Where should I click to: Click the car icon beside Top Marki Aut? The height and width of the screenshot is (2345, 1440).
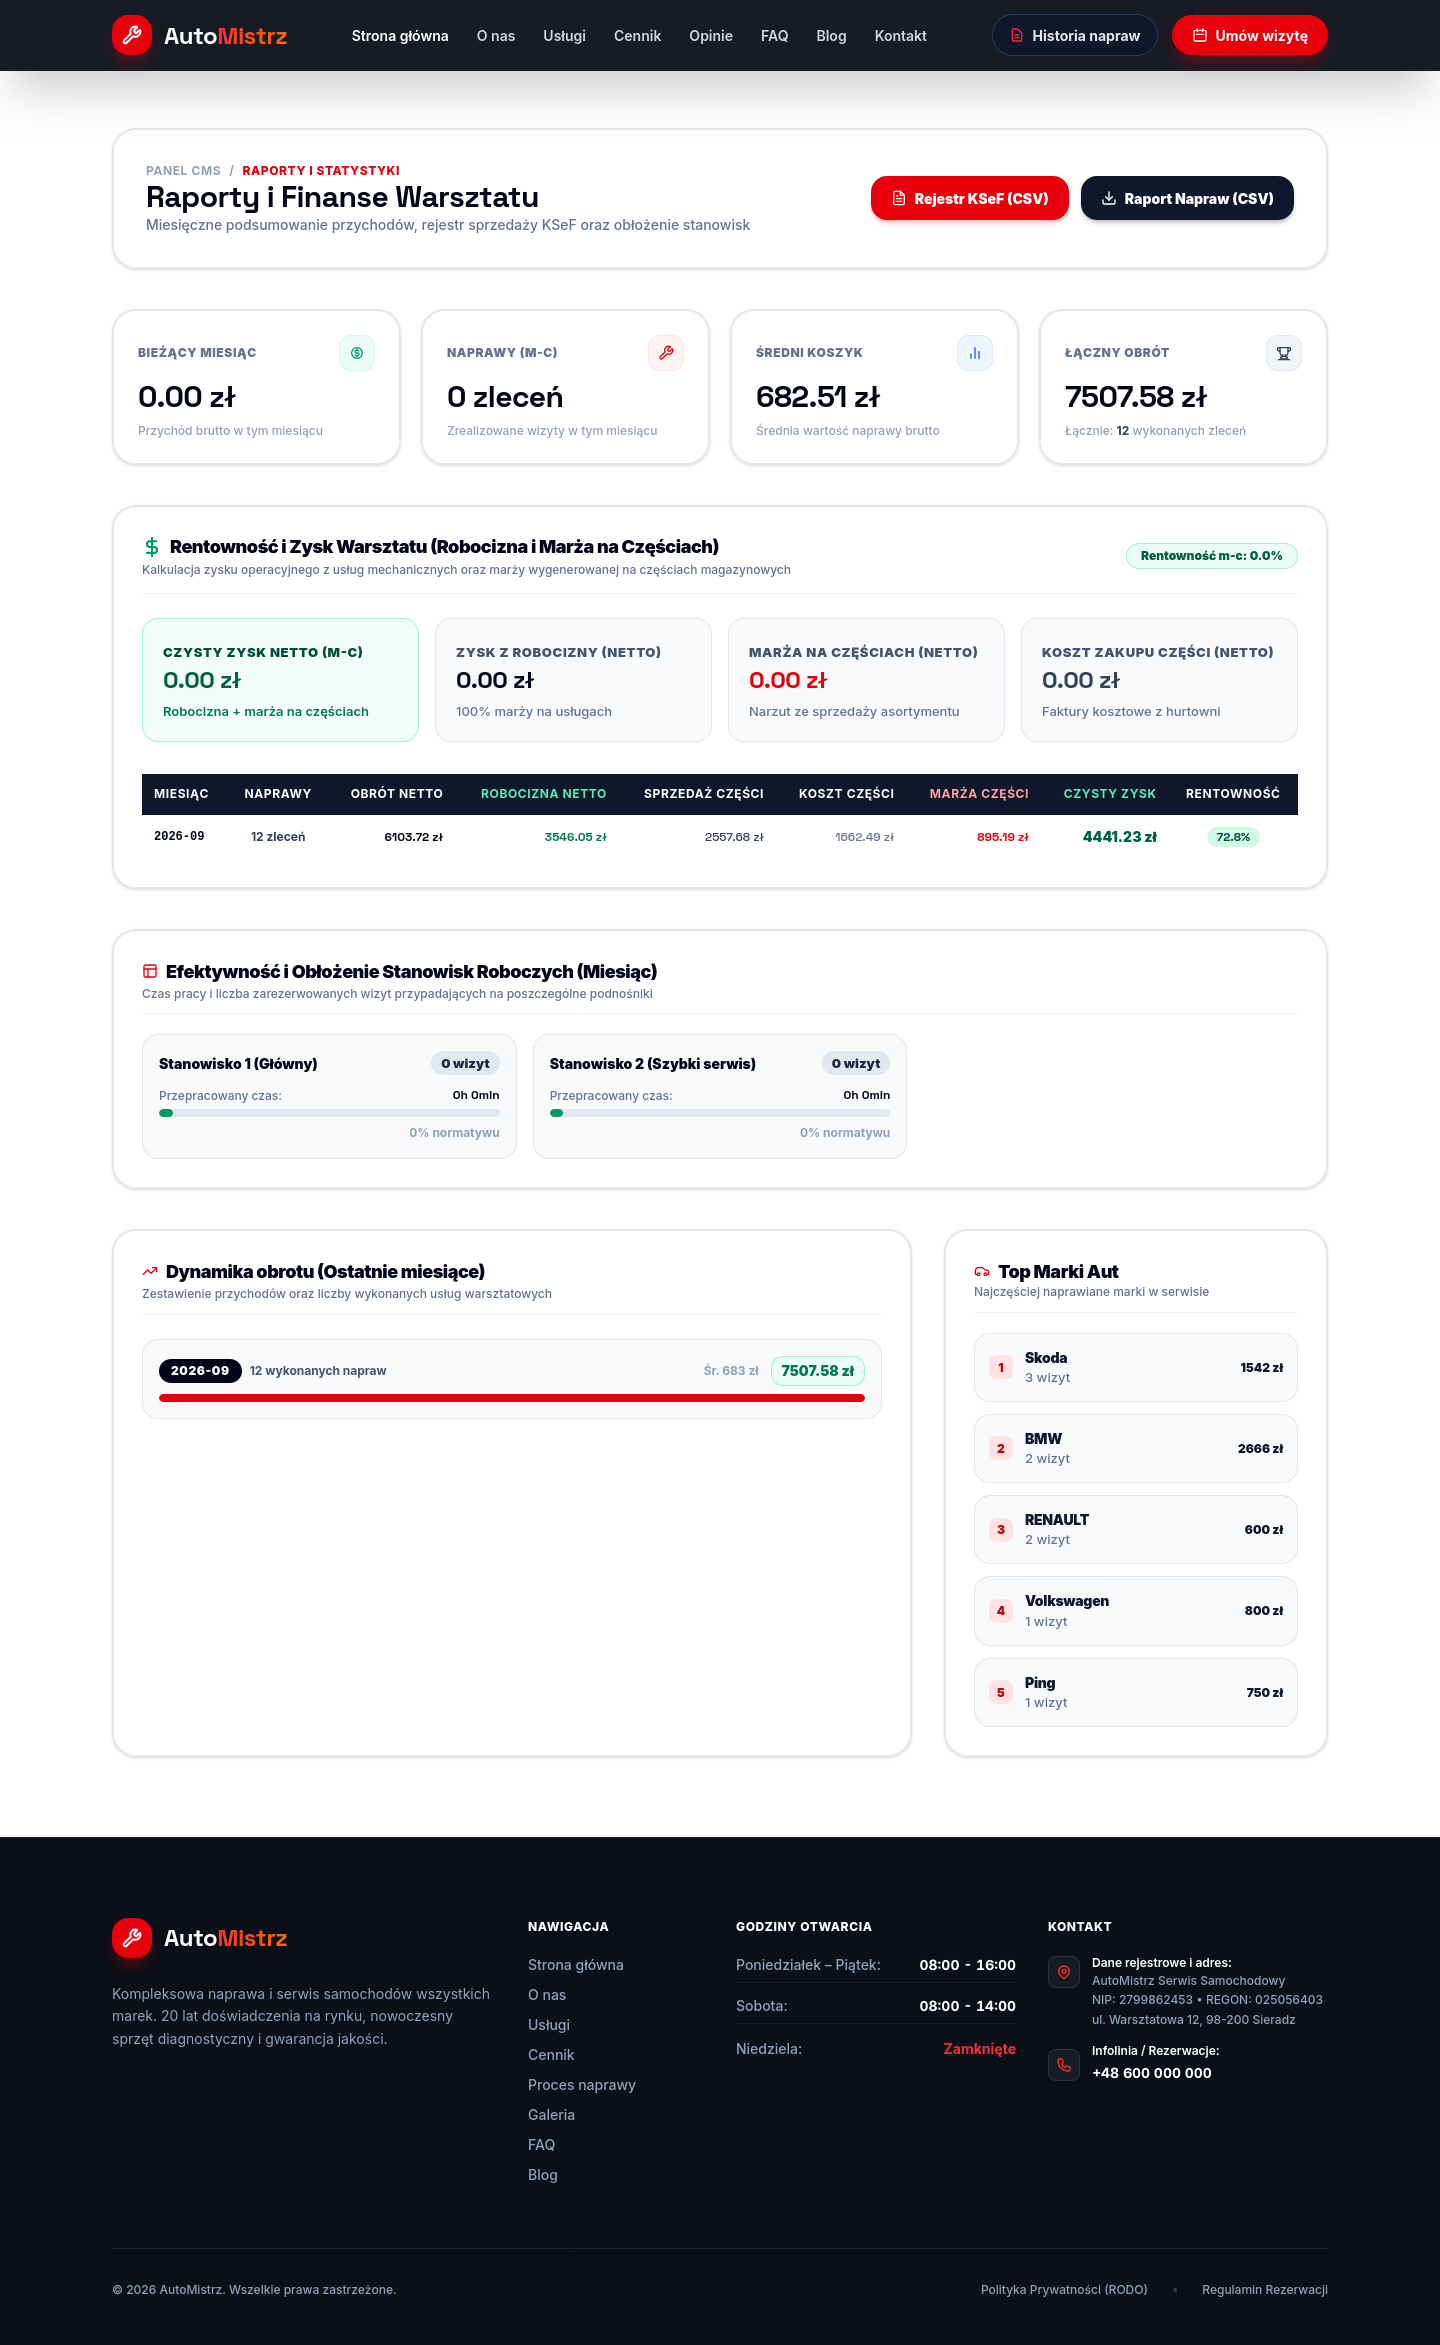[x=982, y=1272]
